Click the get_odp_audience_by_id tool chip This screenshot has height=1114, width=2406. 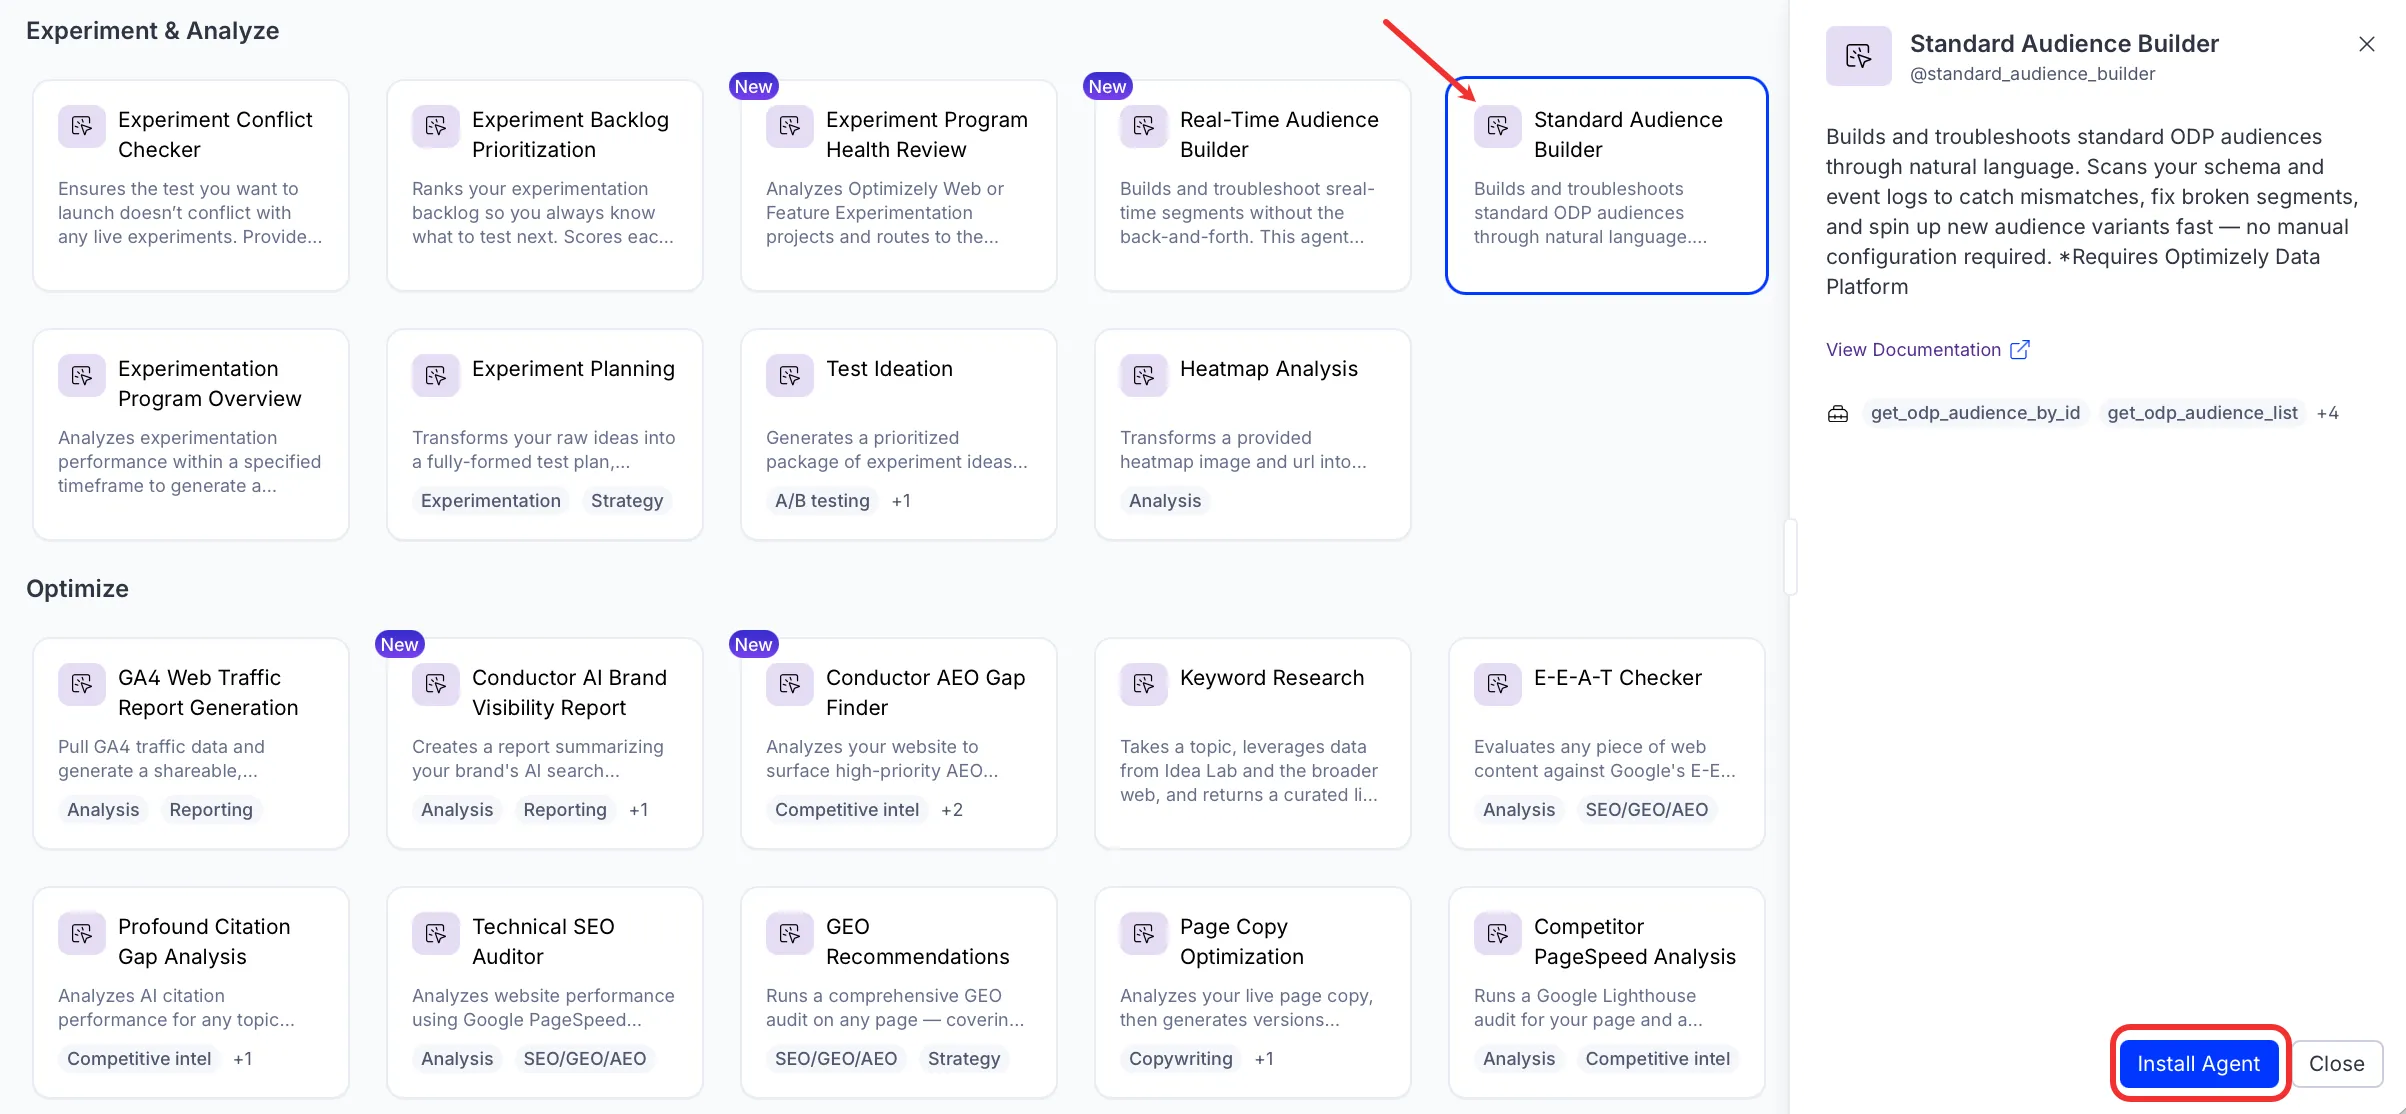(1975, 413)
